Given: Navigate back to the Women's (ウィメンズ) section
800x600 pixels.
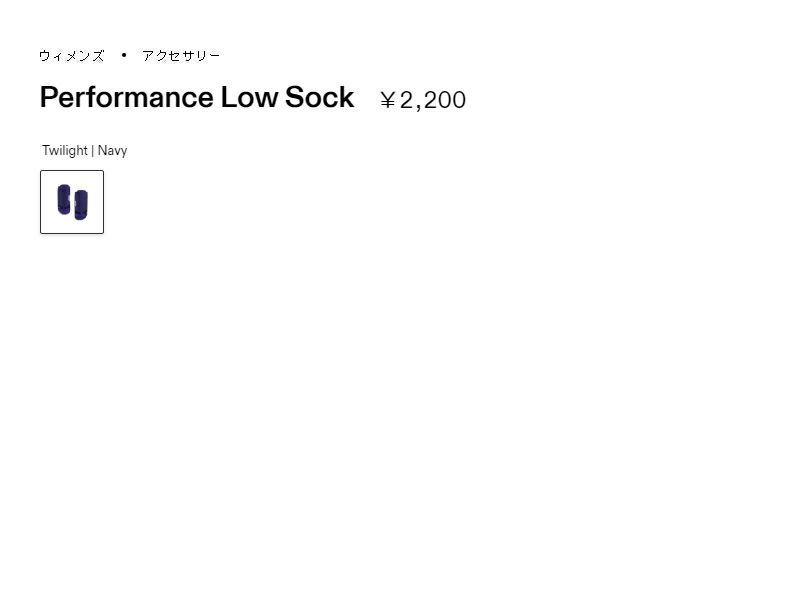Looking at the screenshot, I should [71, 56].
